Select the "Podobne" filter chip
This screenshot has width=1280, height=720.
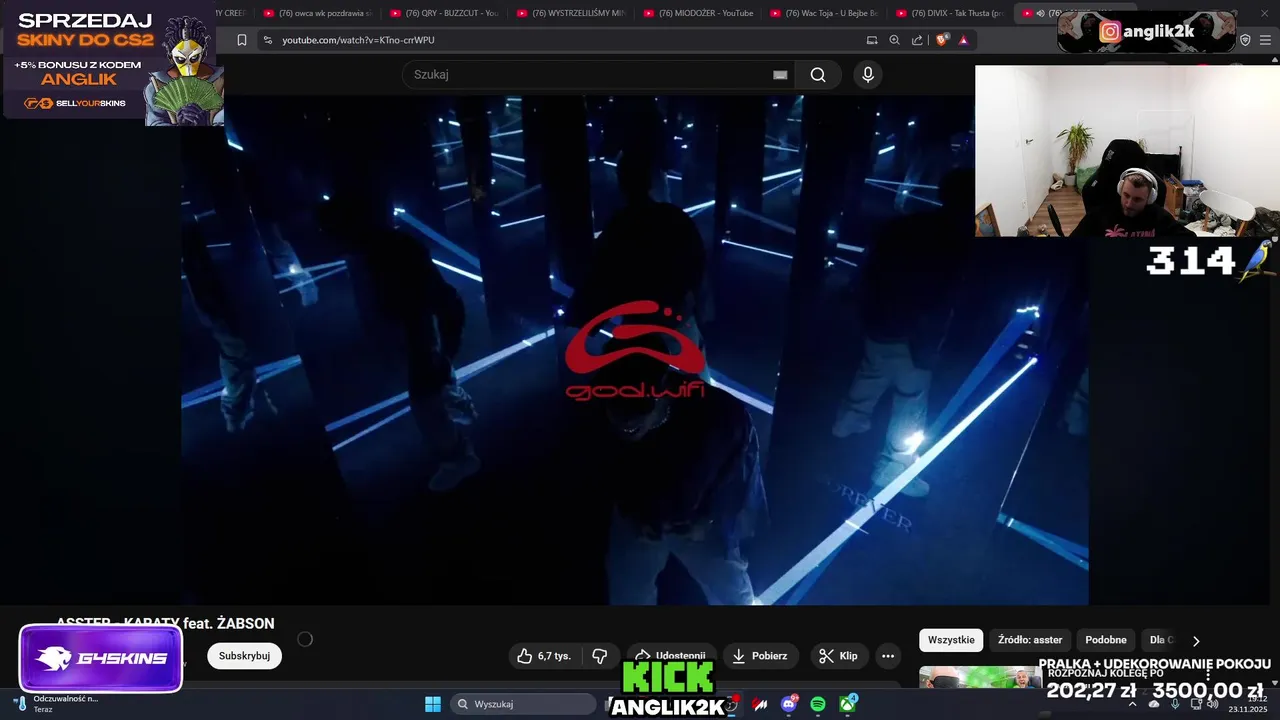pyautogui.click(x=1106, y=640)
